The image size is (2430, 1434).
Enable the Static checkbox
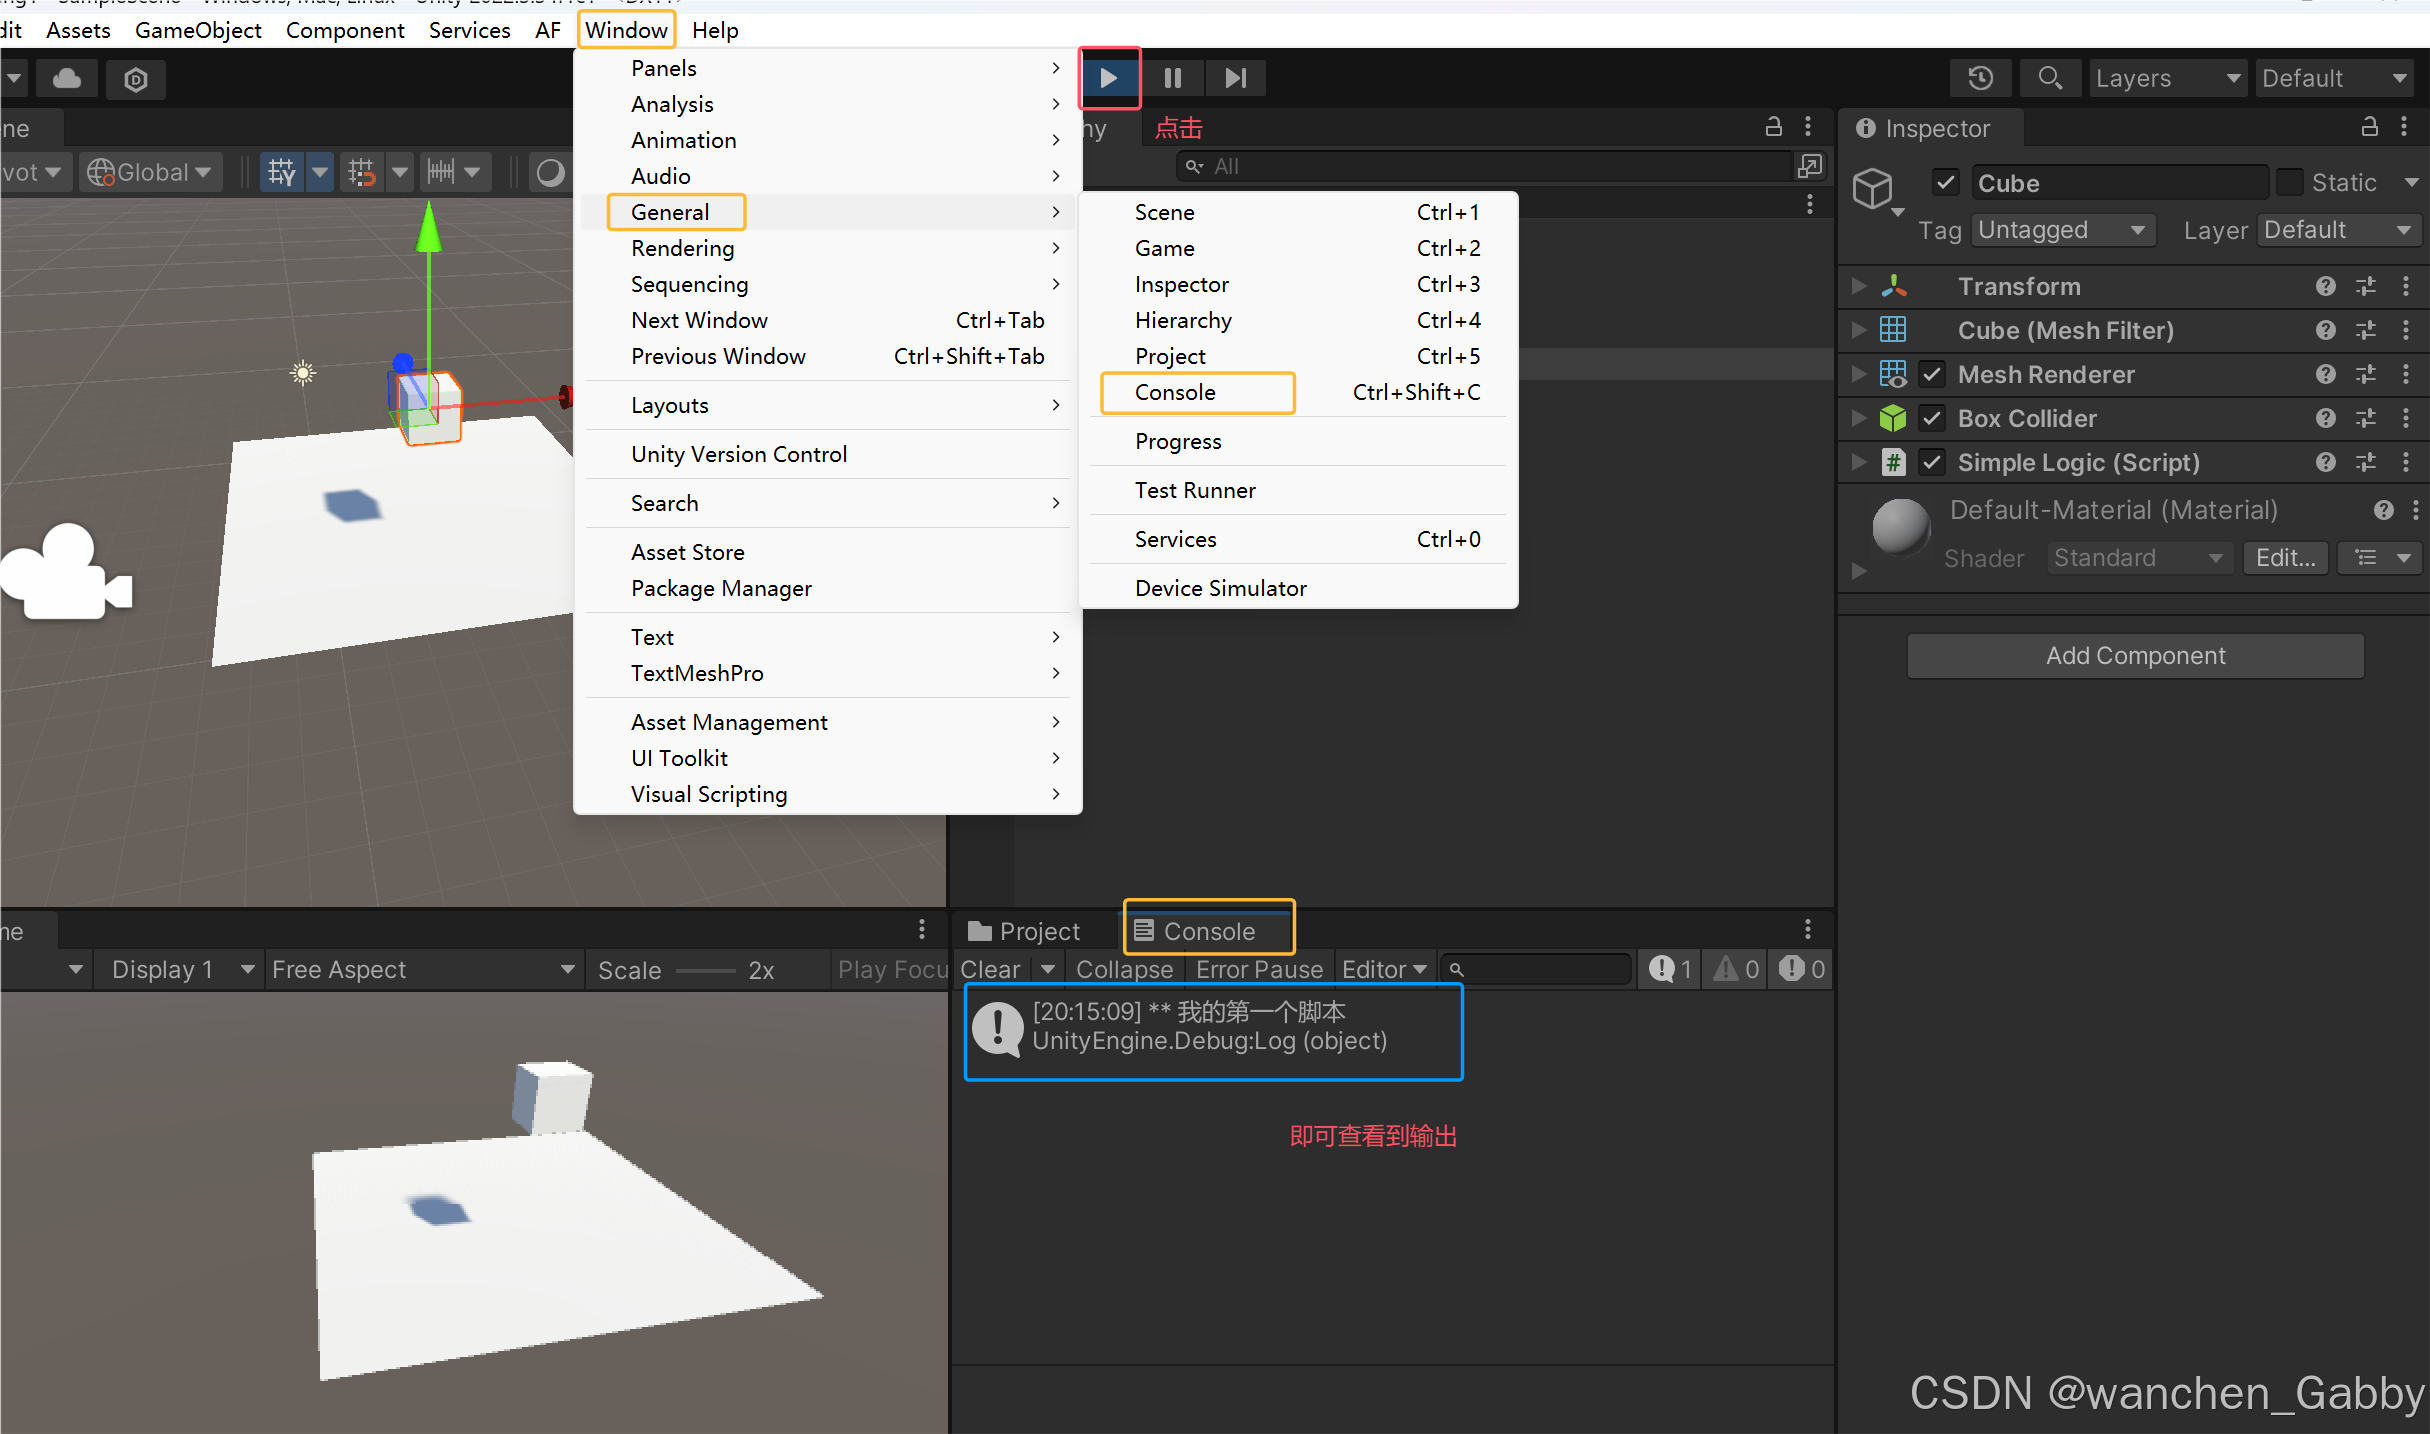(x=2288, y=183)
